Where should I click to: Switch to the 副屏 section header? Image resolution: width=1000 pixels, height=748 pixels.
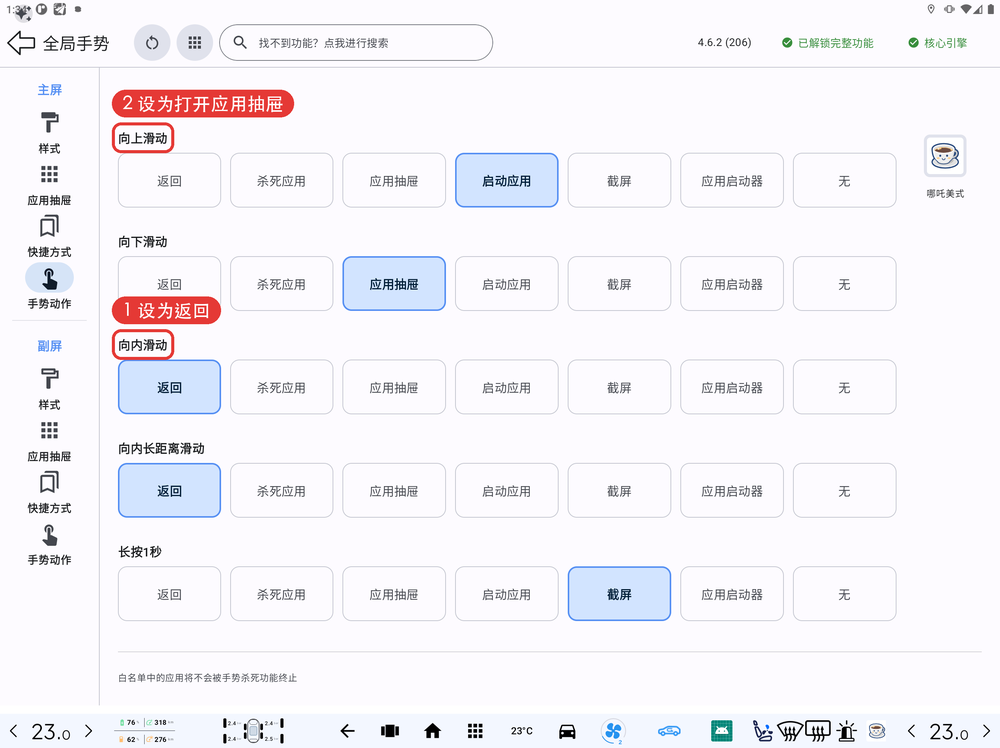click(x=49, y=346)
